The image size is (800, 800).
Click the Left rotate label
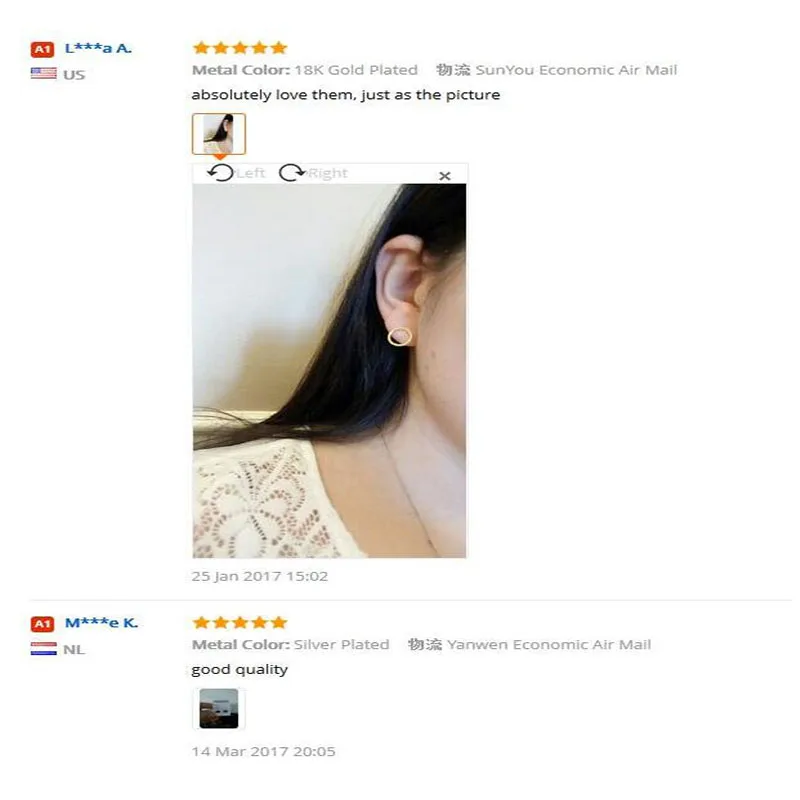pos(251,173)
